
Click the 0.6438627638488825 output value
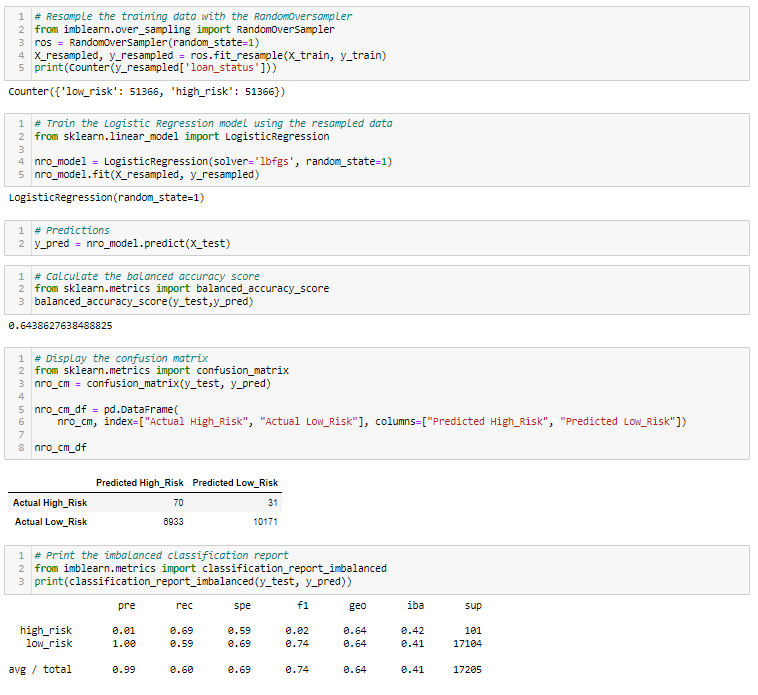point(60,326)
